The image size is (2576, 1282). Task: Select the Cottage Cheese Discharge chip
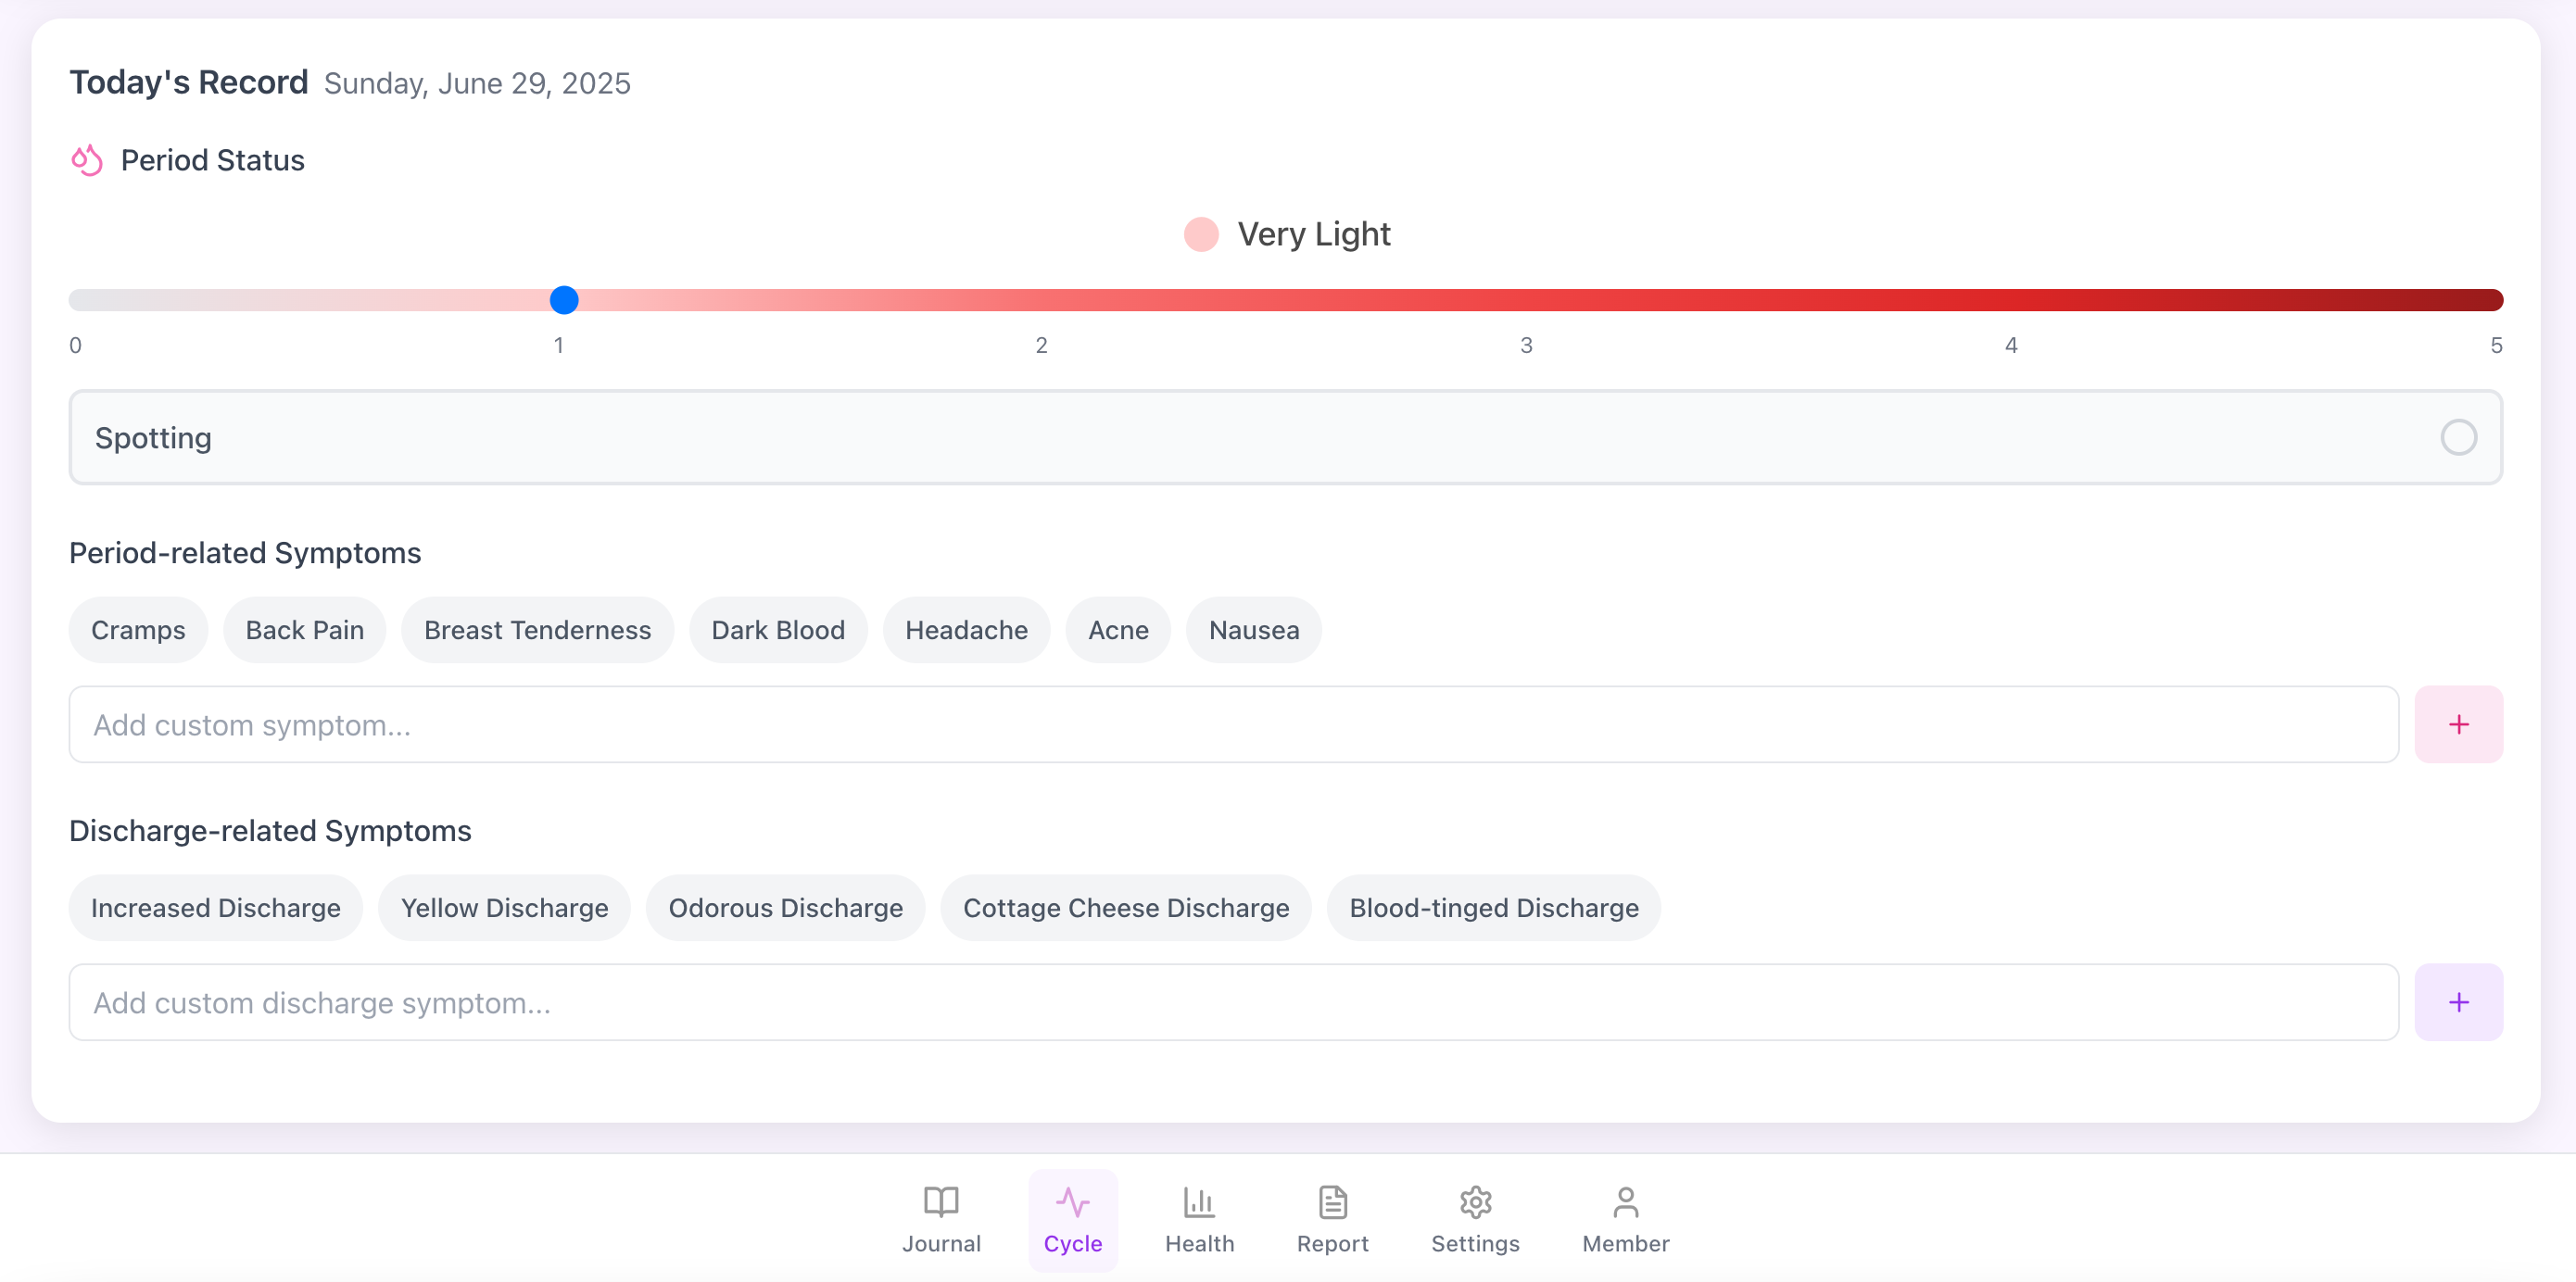click(x=1125, y=908)
